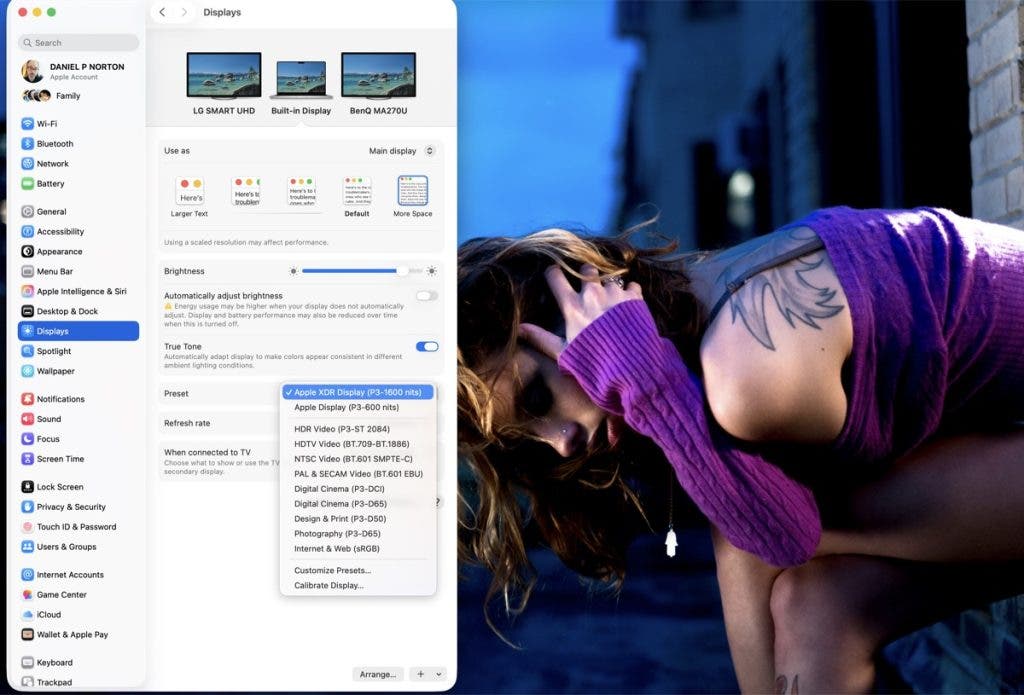Open the Use as dropdown
The width and height of the screenshot is (1024, 695).
click(x=400, y=150)
